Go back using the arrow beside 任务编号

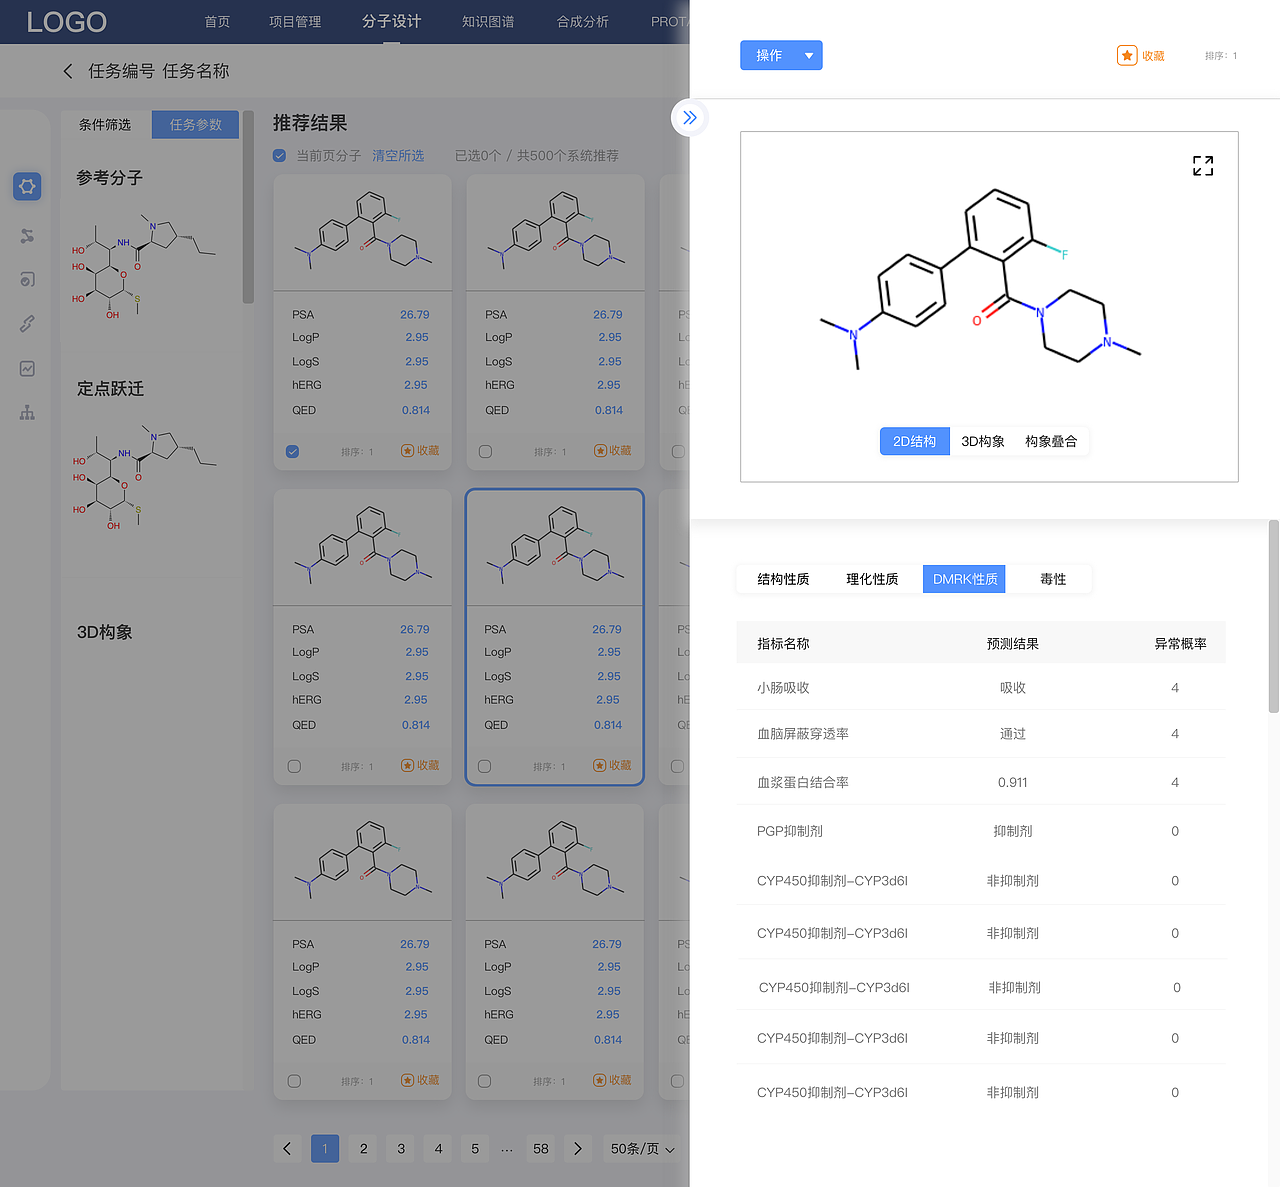coord(68,71)
